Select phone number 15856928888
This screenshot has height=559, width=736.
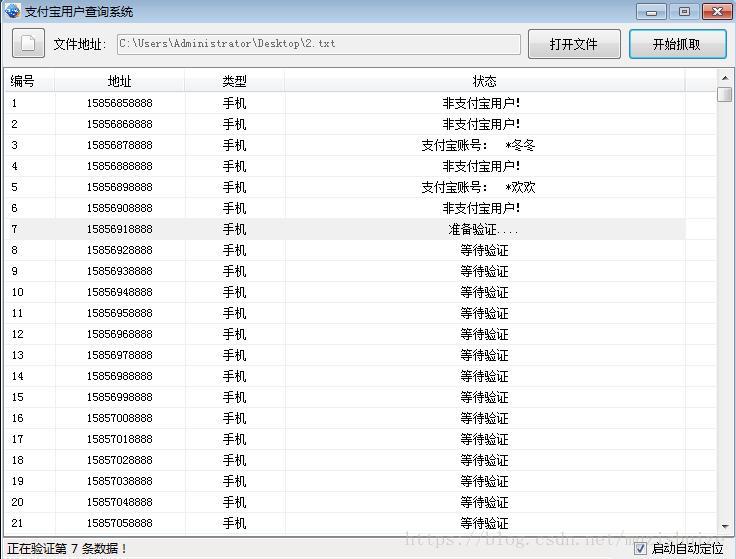tap(120, 250)
